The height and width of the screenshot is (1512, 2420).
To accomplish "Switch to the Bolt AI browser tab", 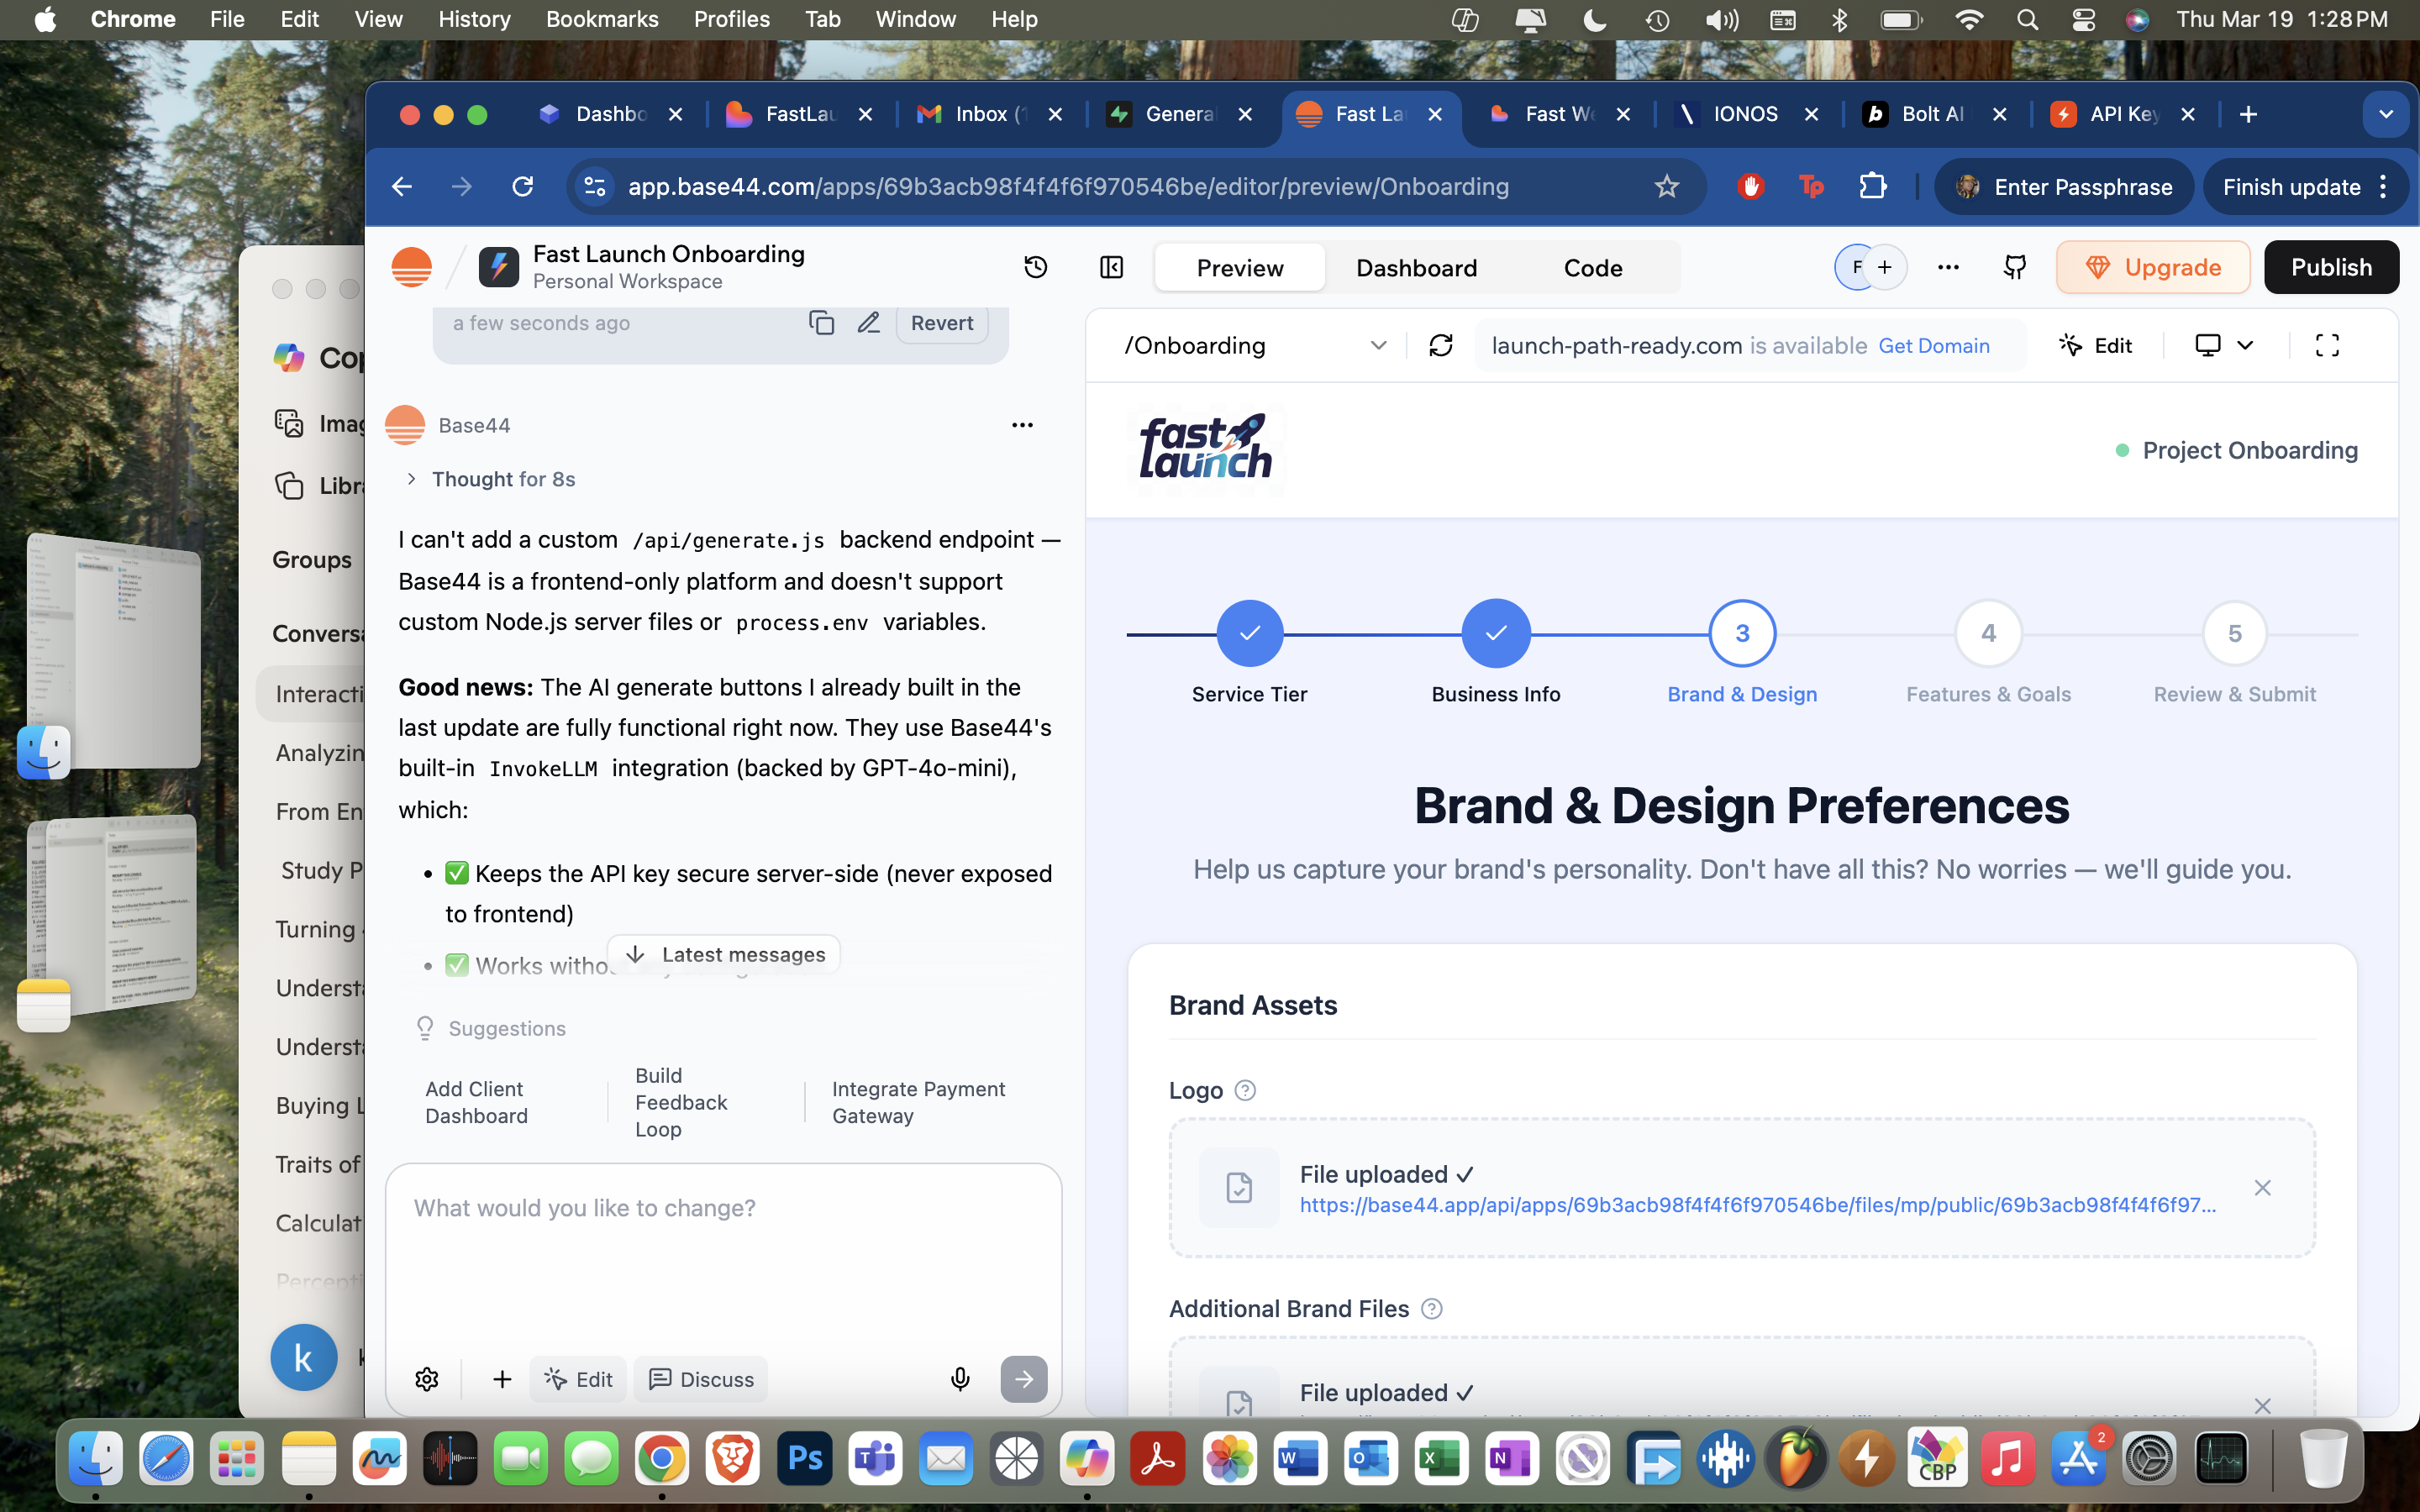I will coord(1932,114).
